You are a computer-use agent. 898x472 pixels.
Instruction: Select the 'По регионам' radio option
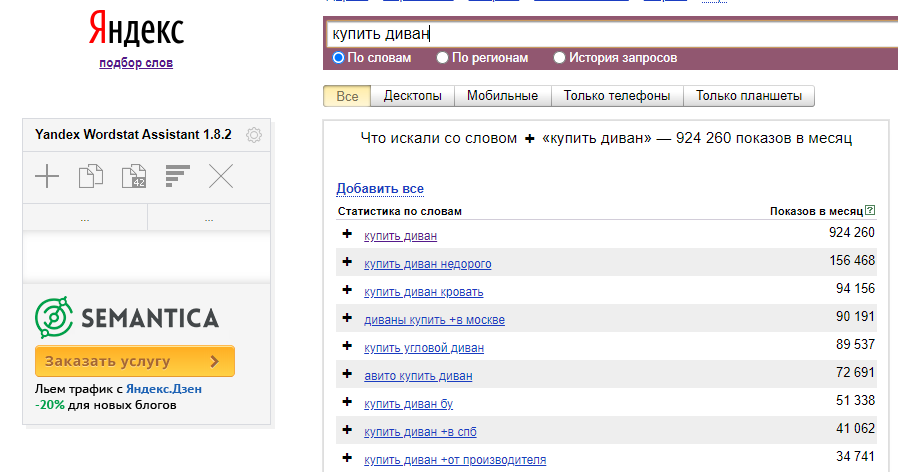click(x=443, y=58)
